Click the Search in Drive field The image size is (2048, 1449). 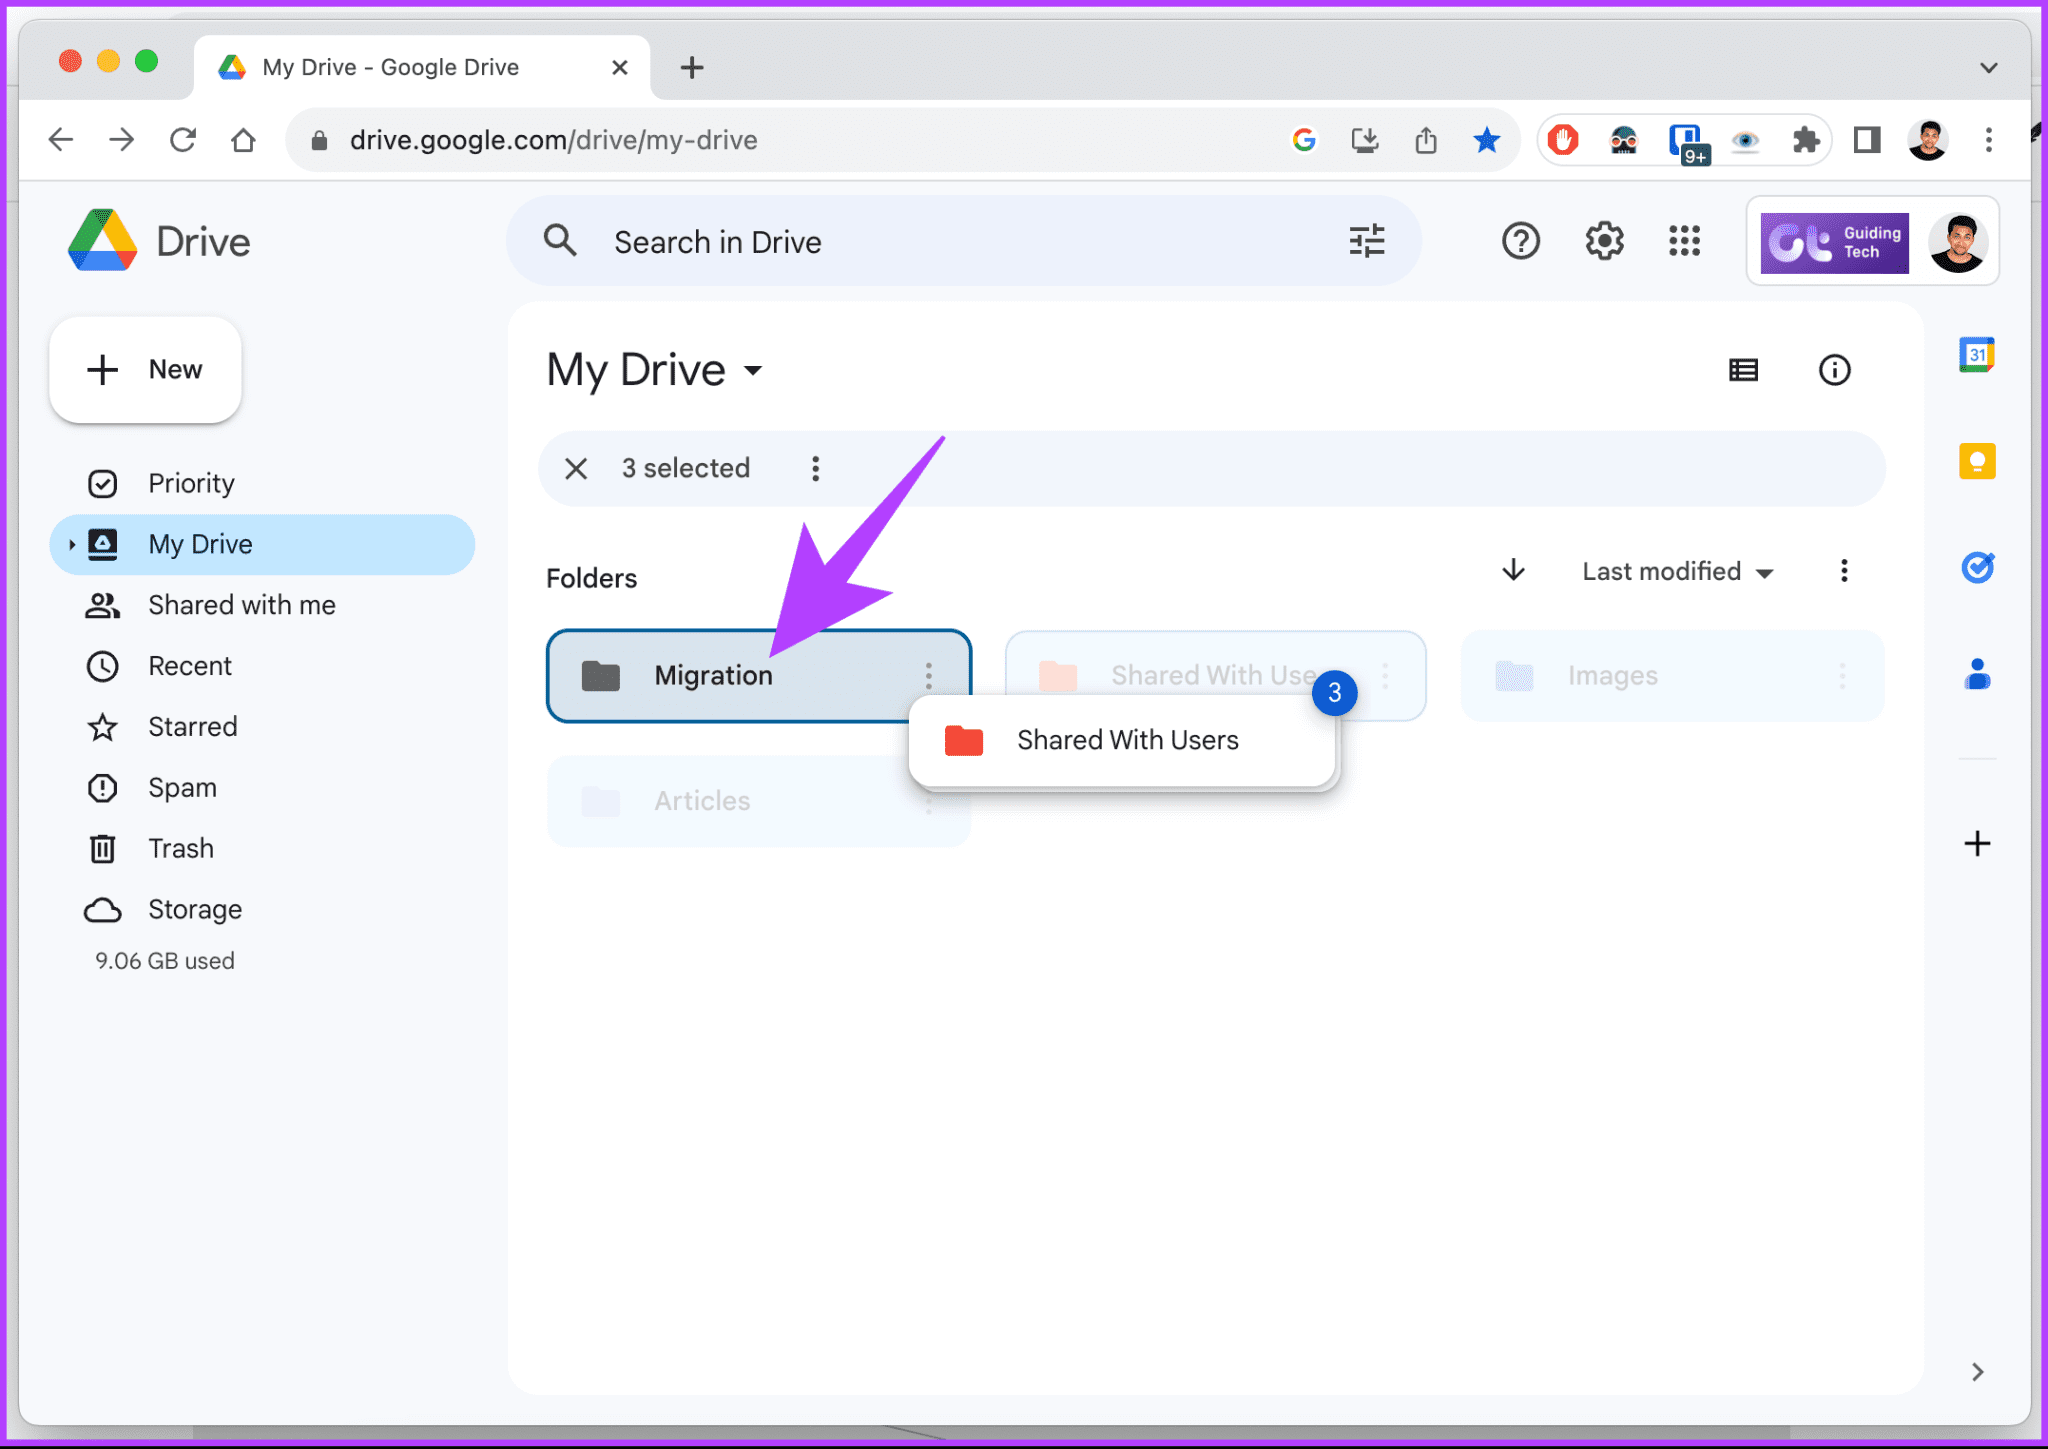click(x=718, y=241)
